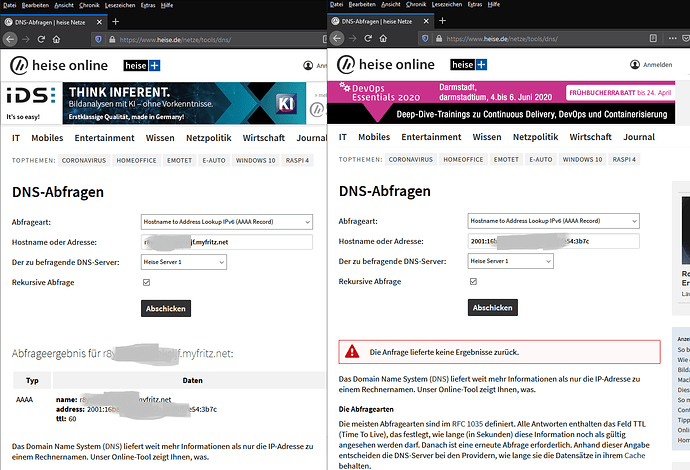Image resolution: width=690 pixels, height=470 pixels.
Task: Open DNS-Server dropdown in right window
Action: point(510,261)
